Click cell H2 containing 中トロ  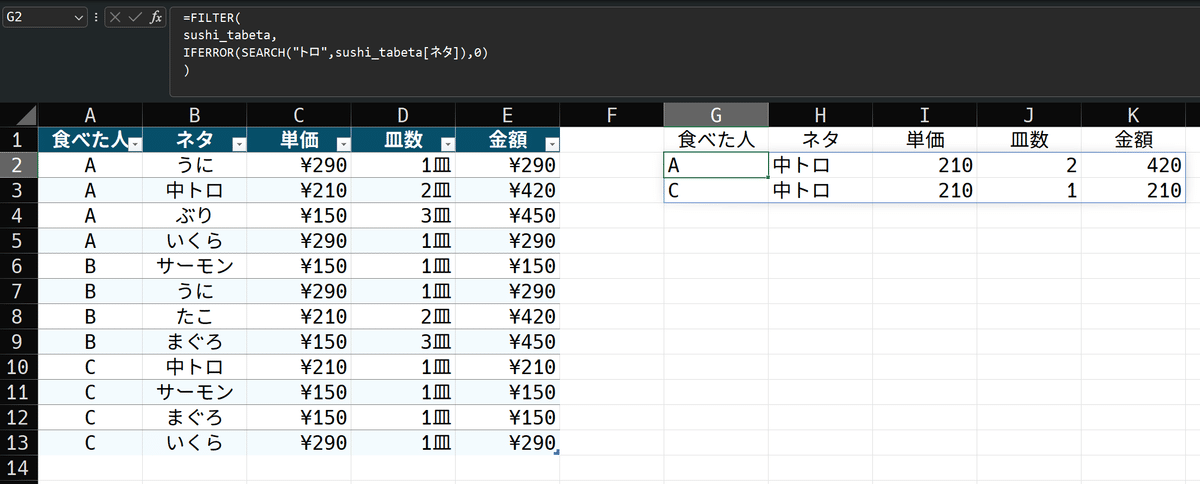click(x=820, y=165)
